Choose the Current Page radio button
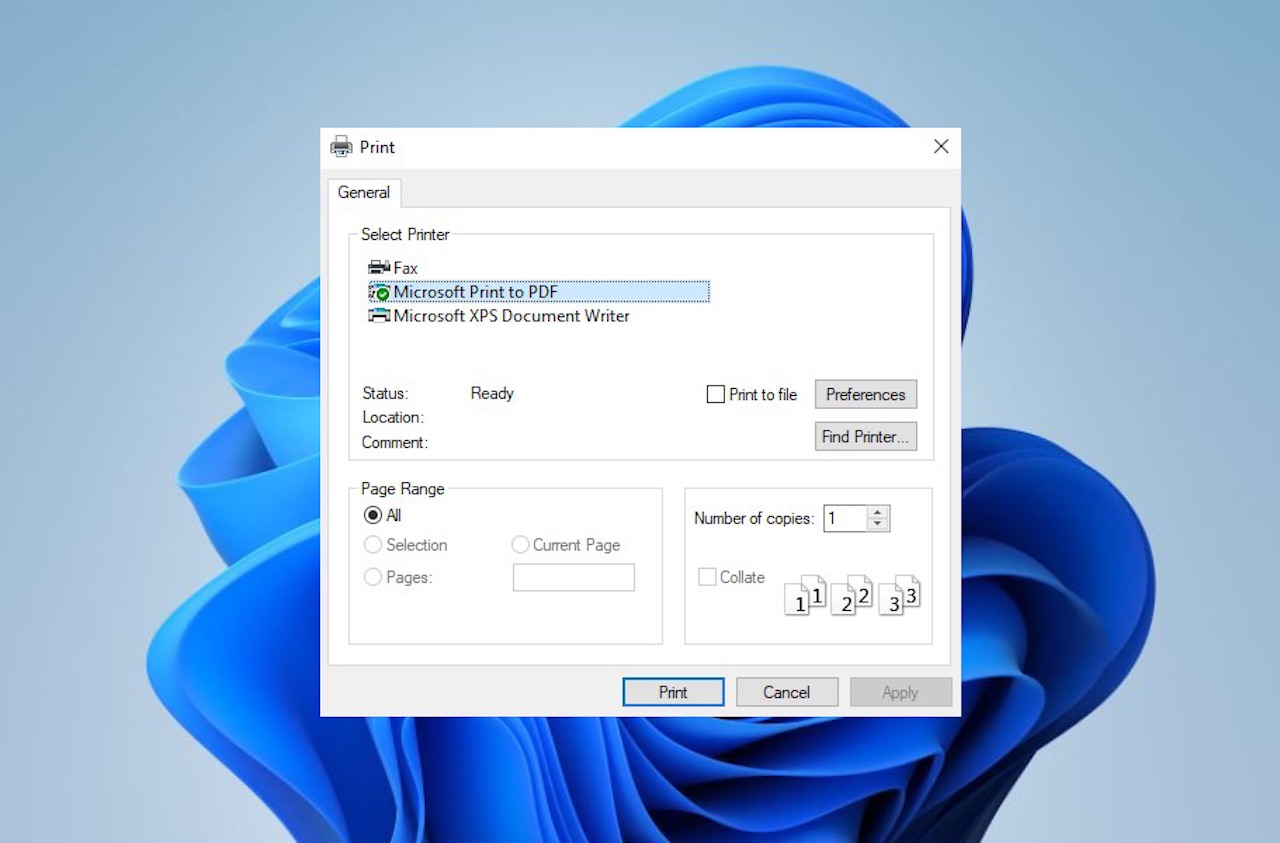The width and height of the screenshot is (1280, 843). click(x=520, y=545)
